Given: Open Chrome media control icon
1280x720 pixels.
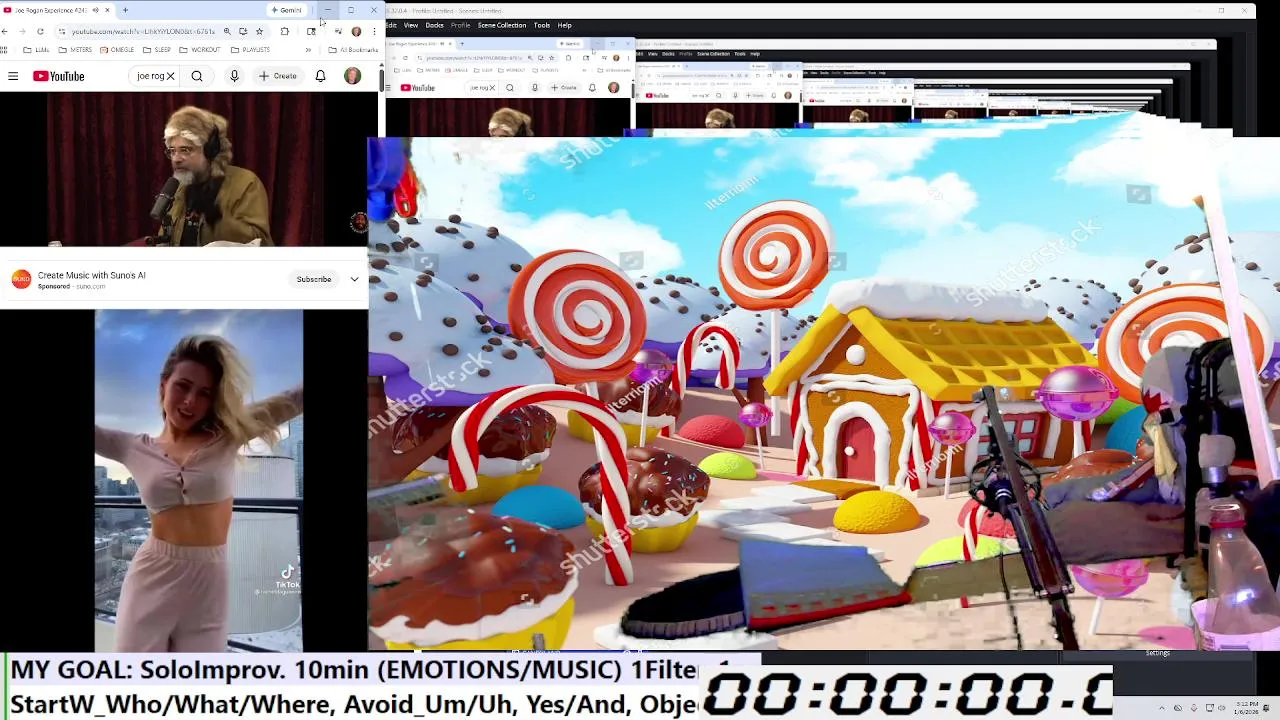Looking at the screenshot, I should [338, 31].
